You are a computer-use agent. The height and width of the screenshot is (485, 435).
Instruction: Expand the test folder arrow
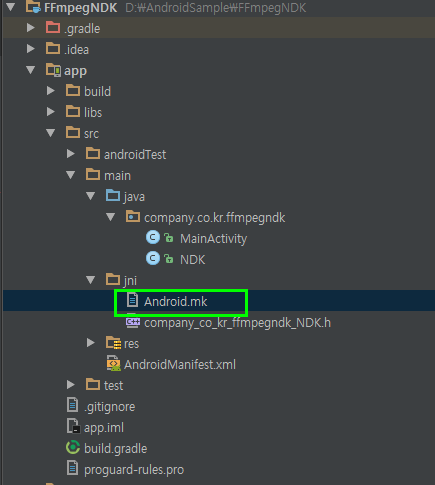tap(71, 385)
